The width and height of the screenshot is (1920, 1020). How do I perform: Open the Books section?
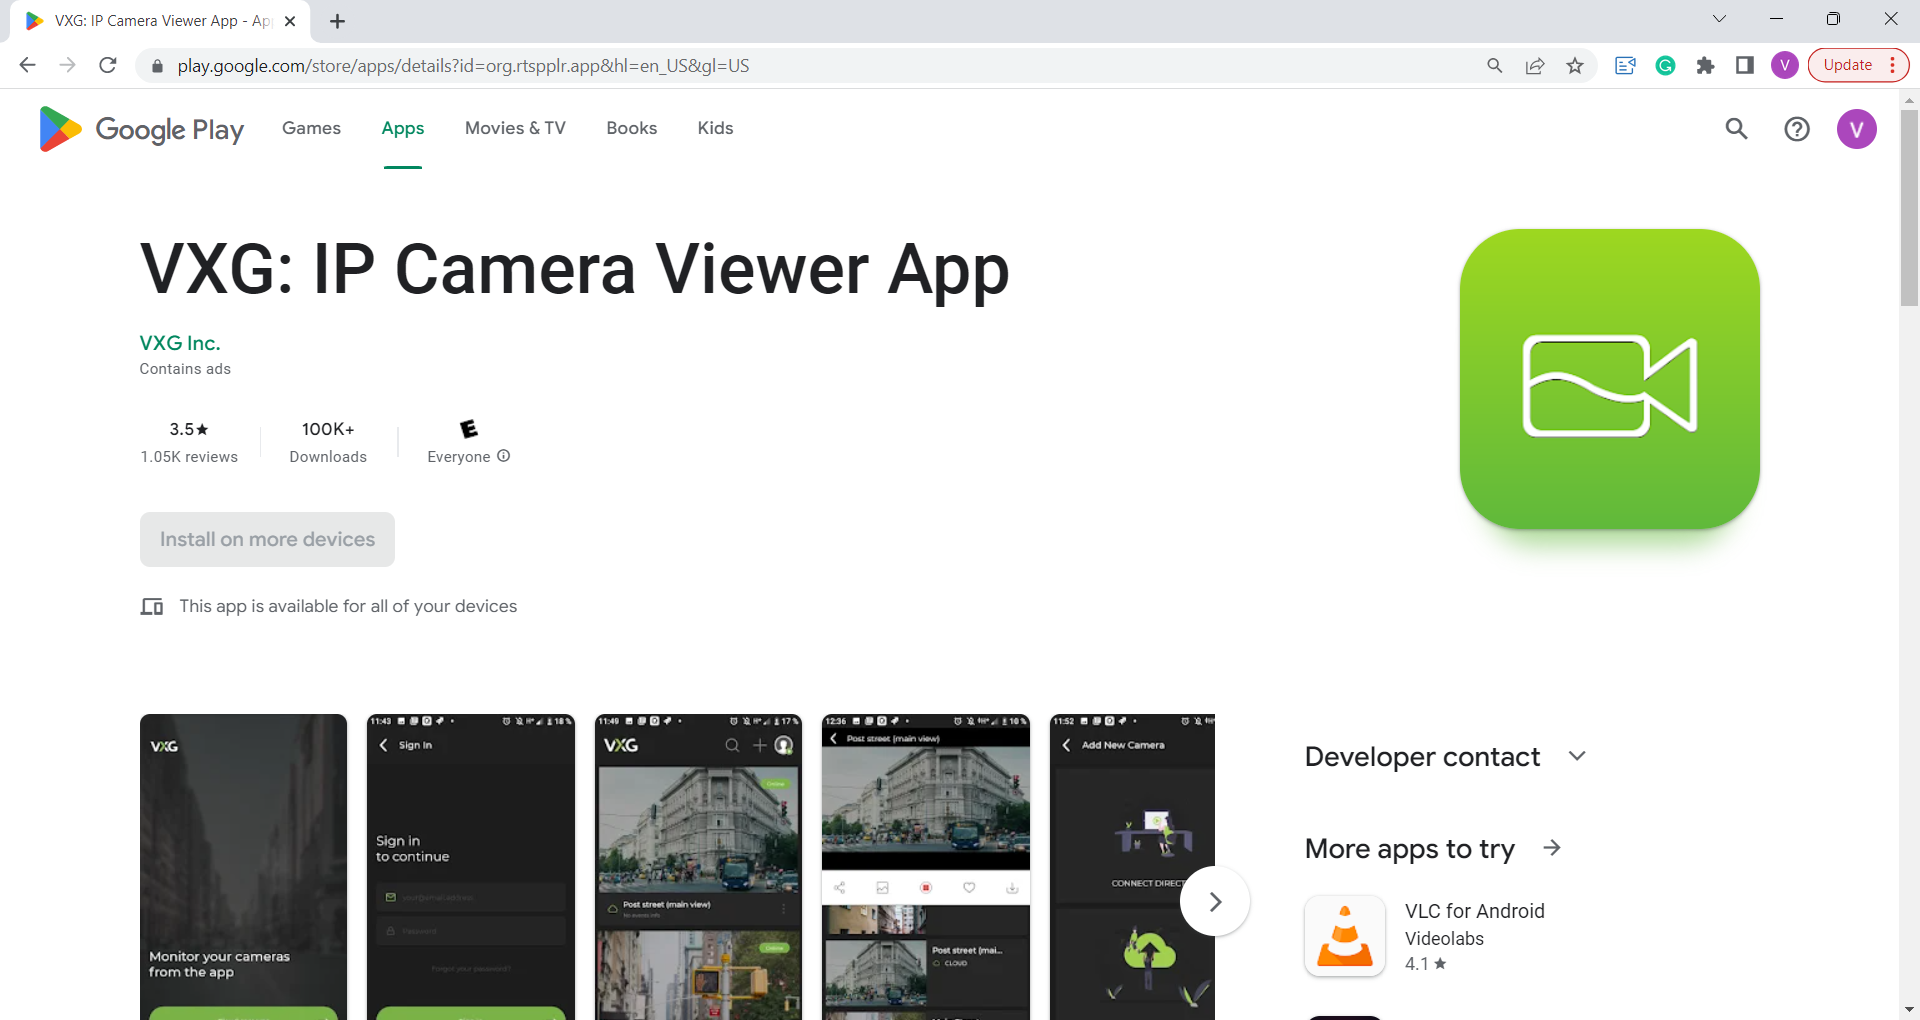631,128
